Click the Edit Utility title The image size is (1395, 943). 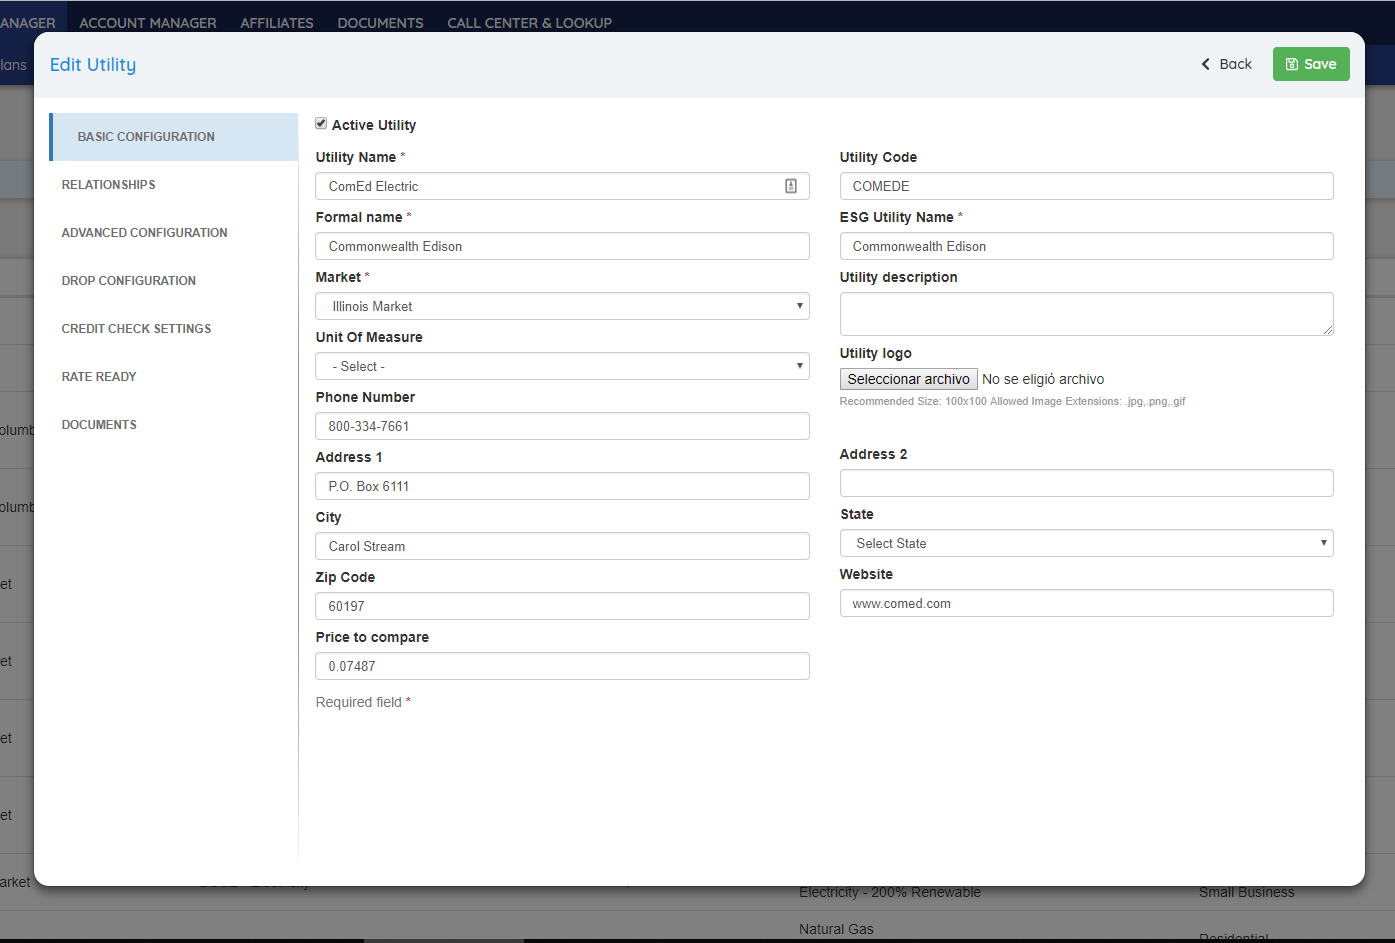[x=93, y=65]
